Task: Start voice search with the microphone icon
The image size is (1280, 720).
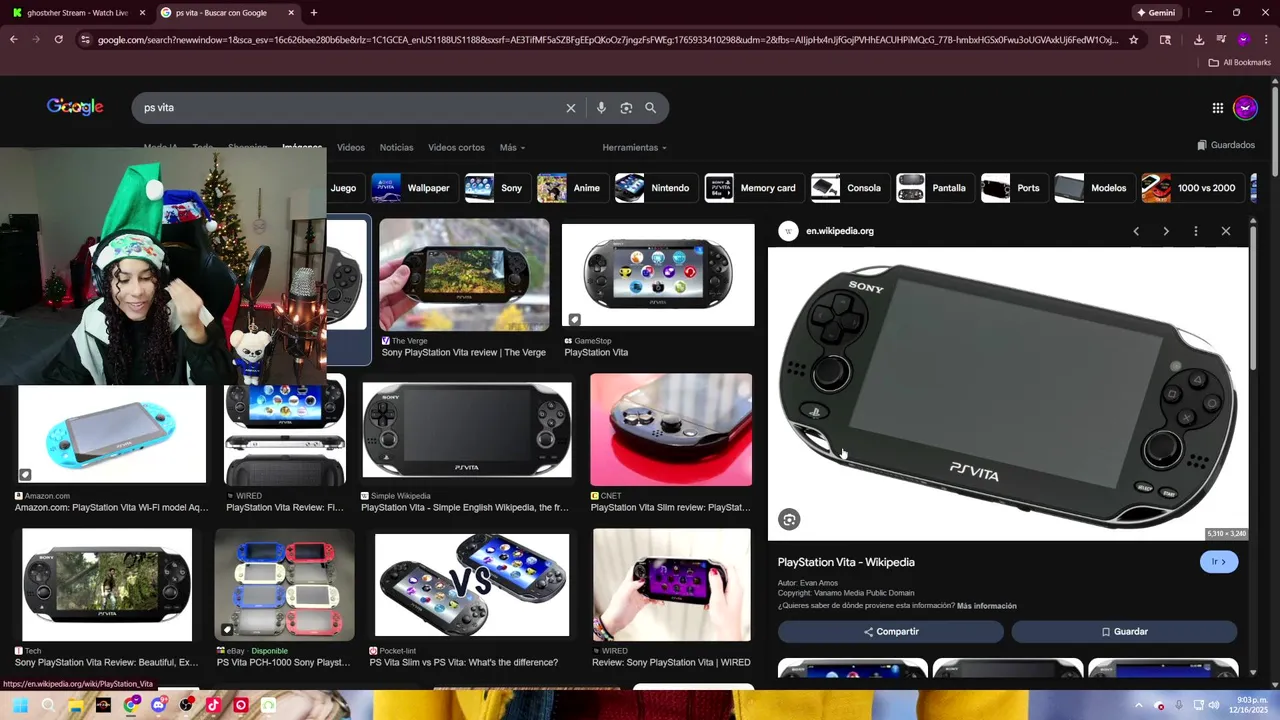Action: [x=601, y=108]
